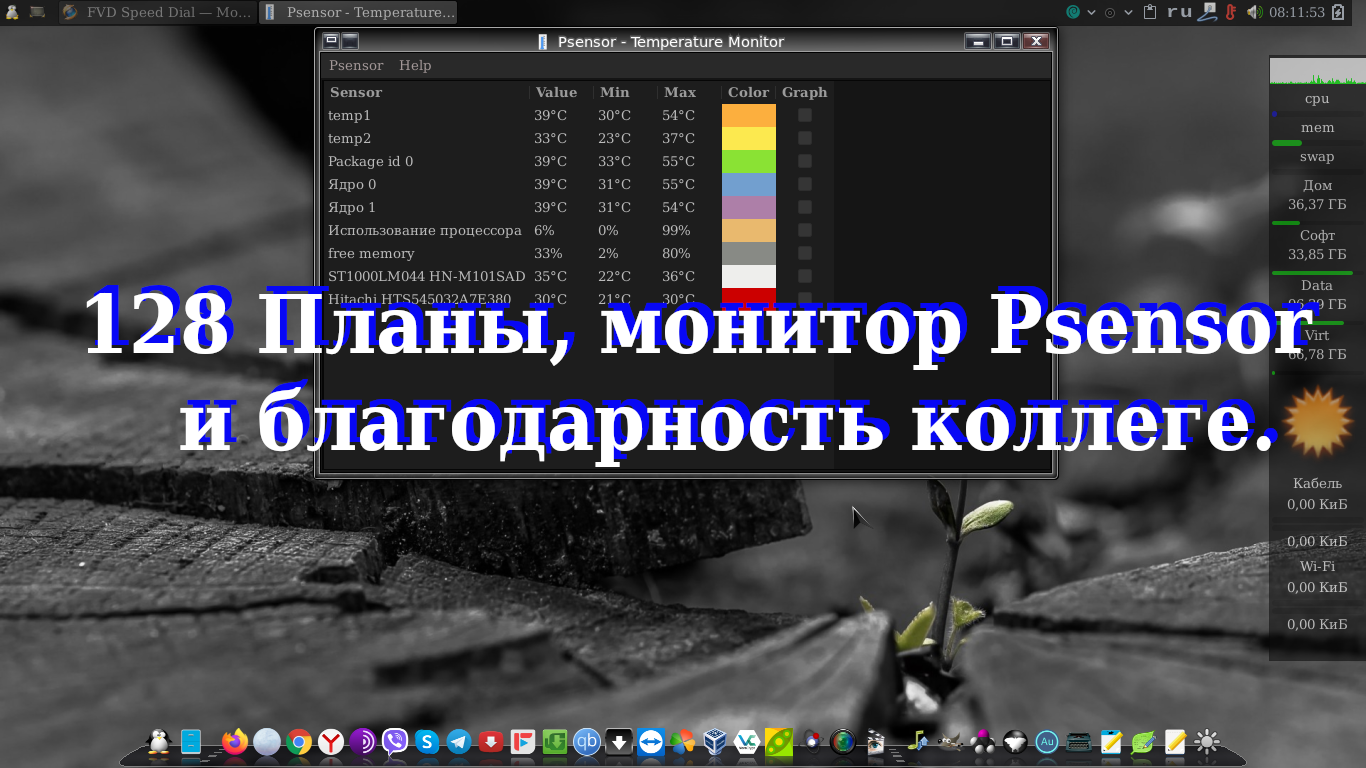Toggle graph checkbox for Ядро 0

coord(805,184)
